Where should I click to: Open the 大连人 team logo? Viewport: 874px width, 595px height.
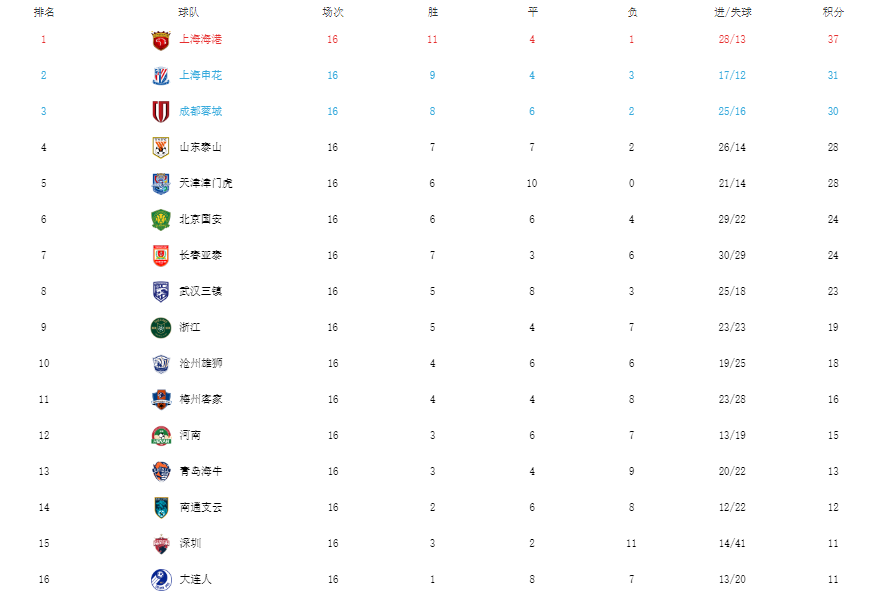click(x=160, y=580)
